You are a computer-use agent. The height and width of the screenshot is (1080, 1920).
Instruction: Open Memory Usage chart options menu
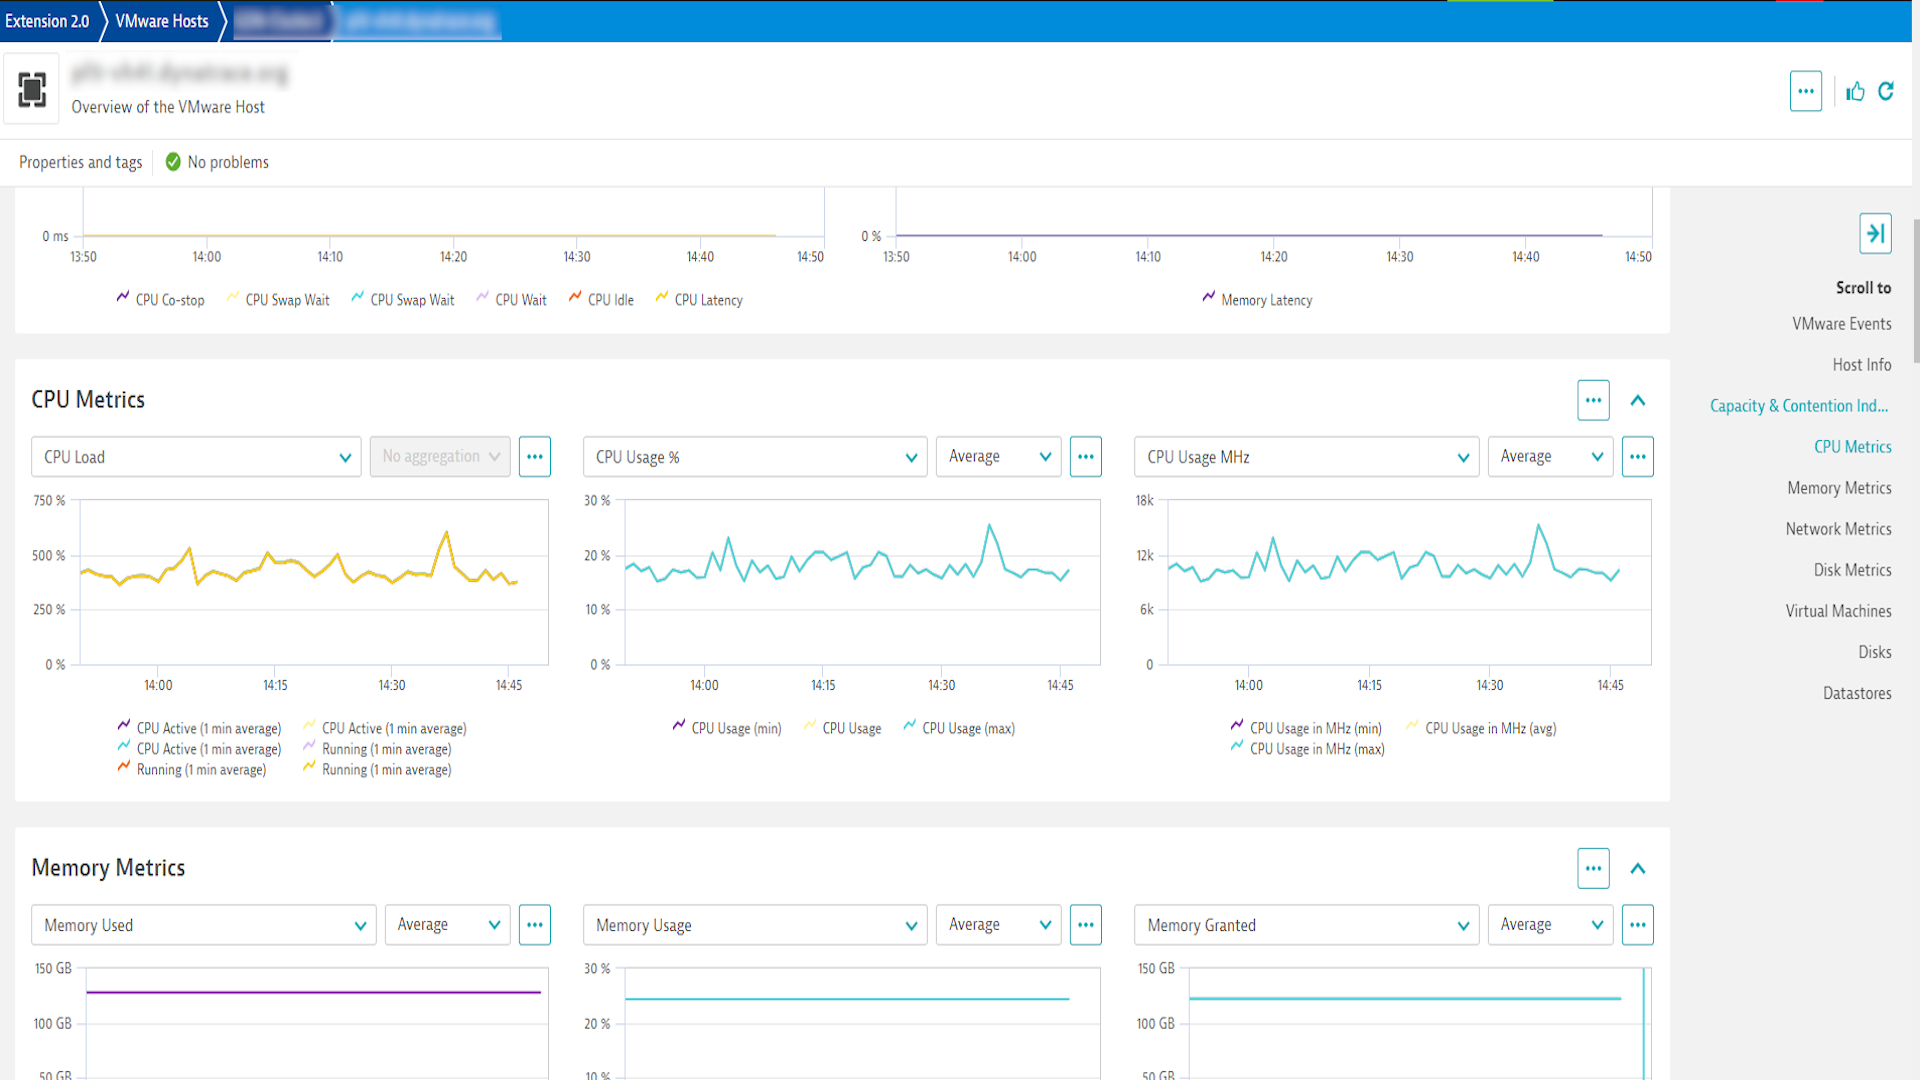[x=1086, y=925]
